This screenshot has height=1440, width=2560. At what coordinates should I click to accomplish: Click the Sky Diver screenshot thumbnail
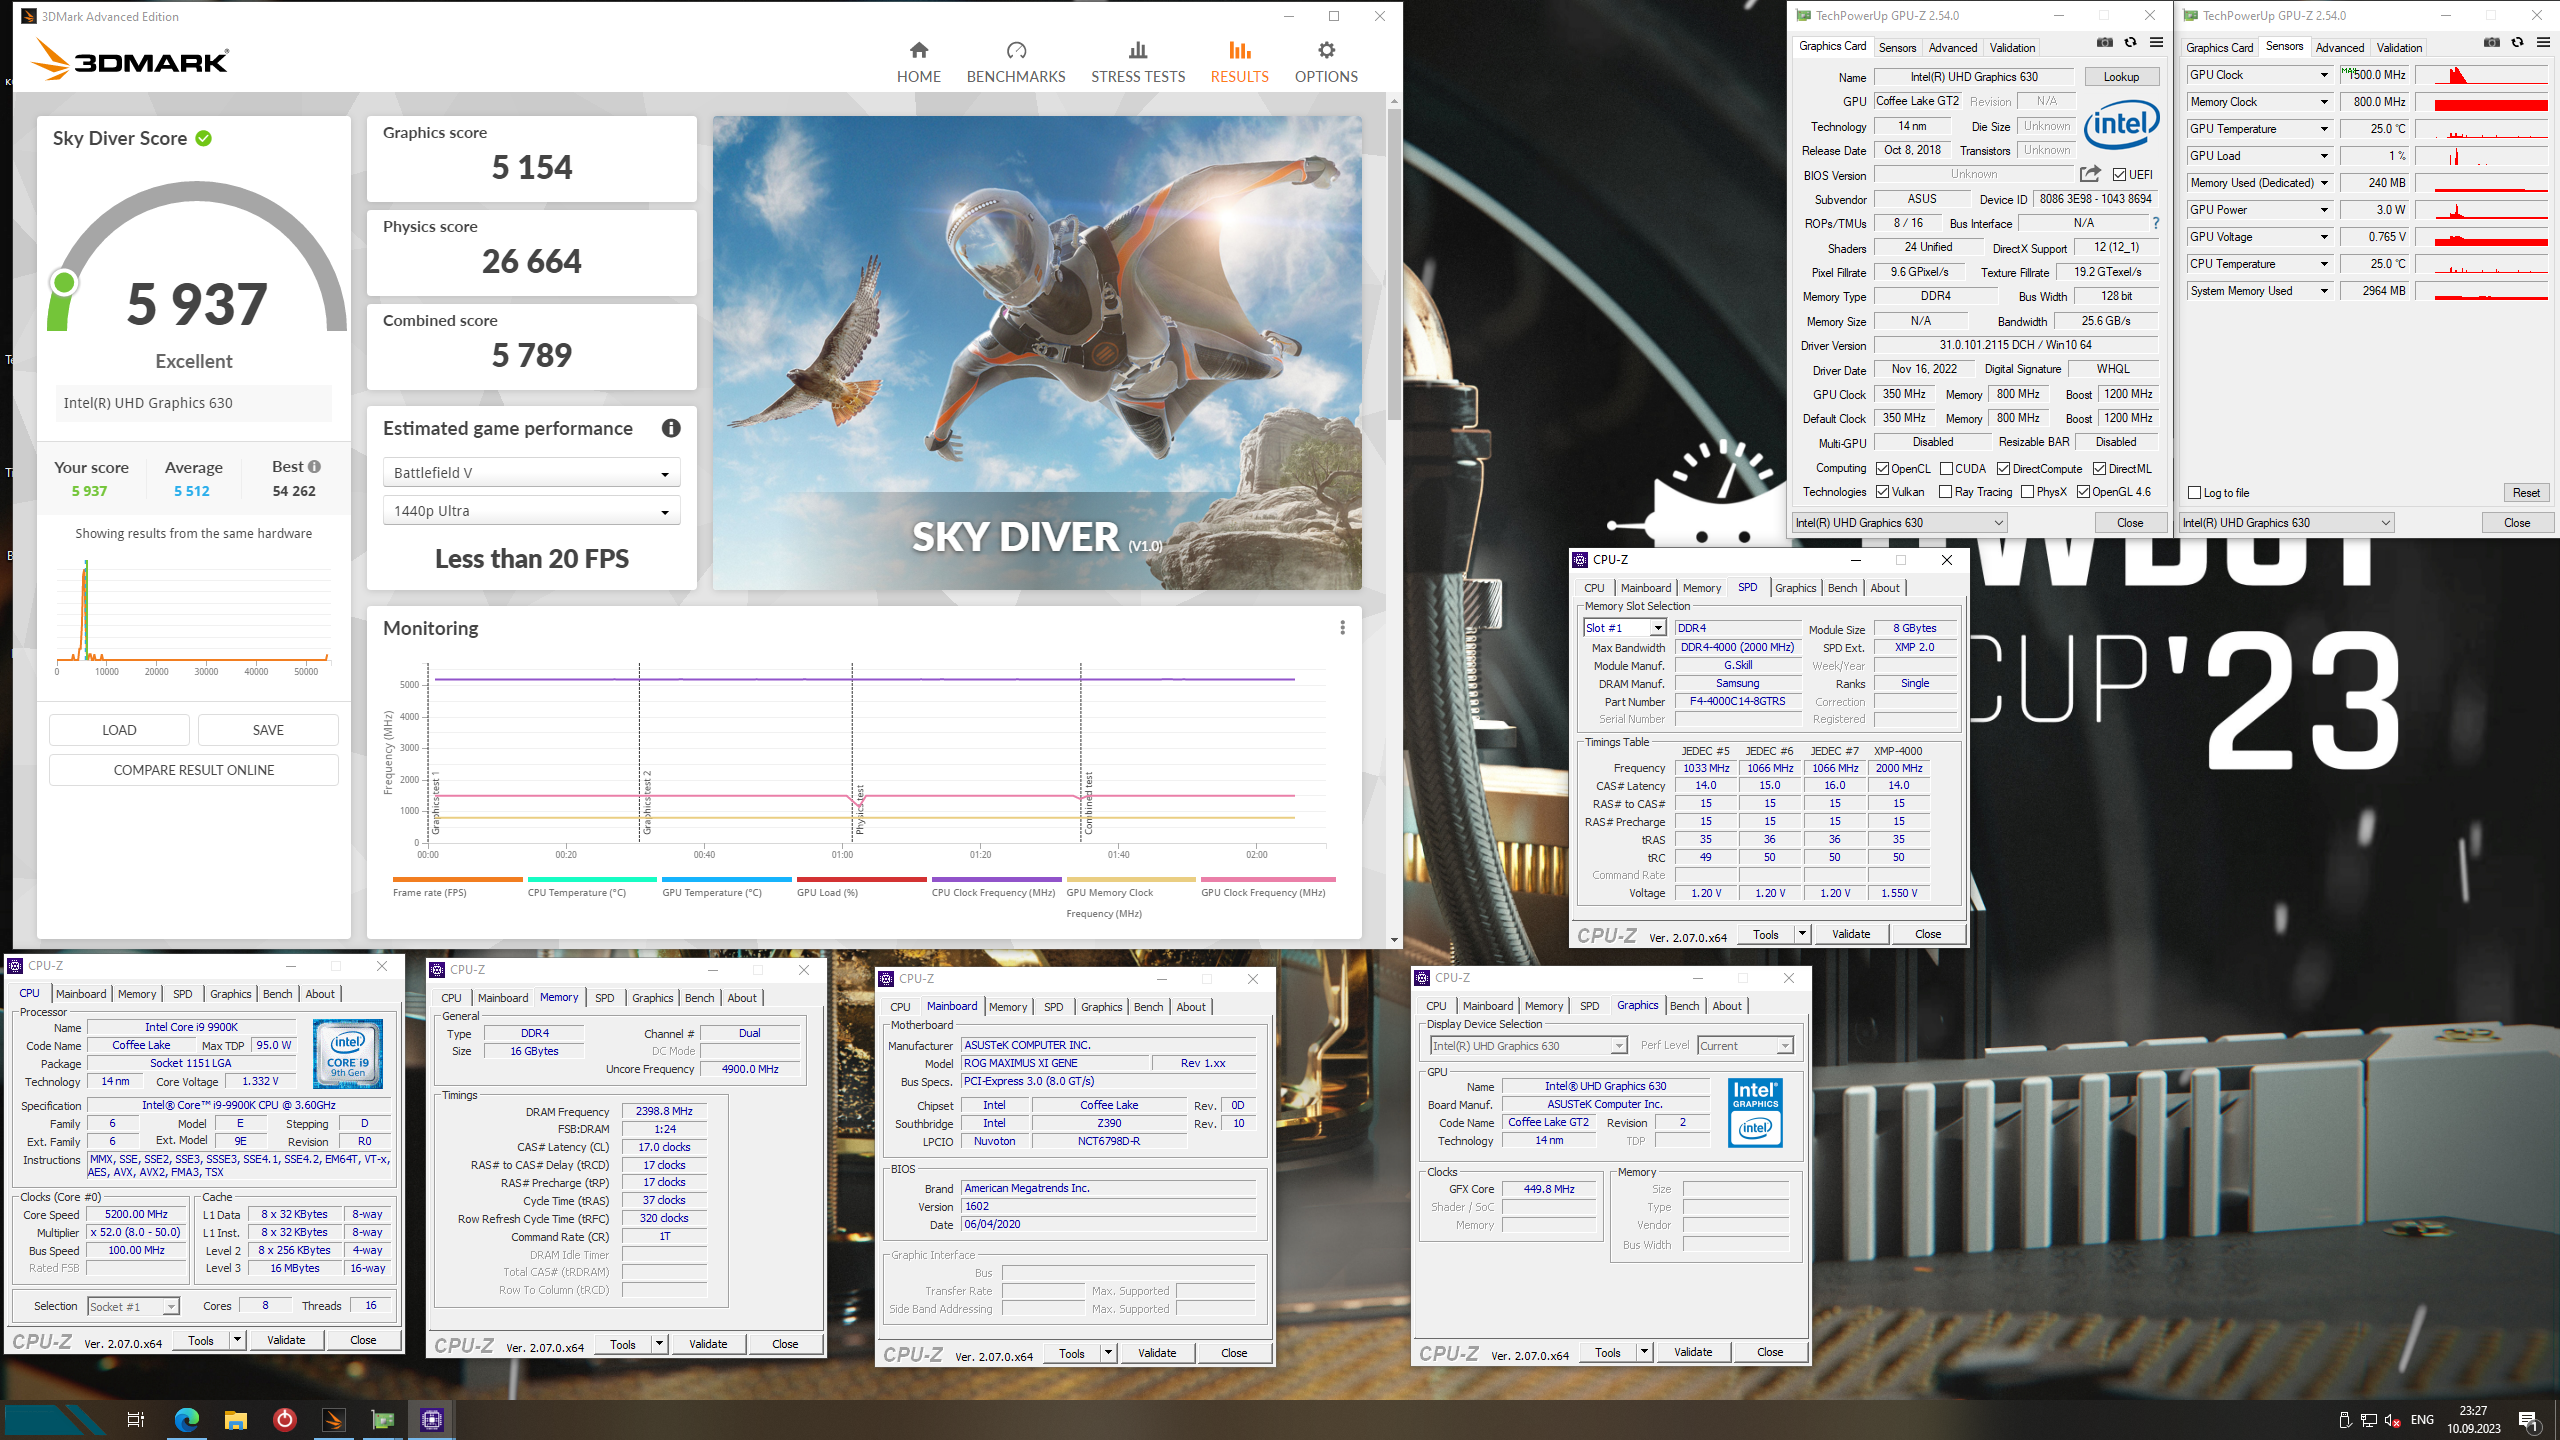point(1037,352)
